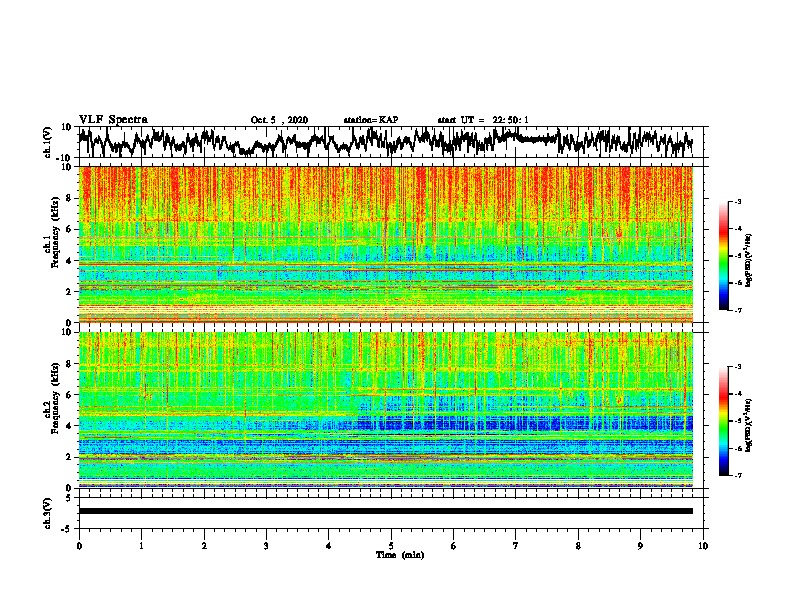Click time axis tick label "5"
The width and height of the screenshot is (792, 612).
pyautogui.click(x=391, y=546)
